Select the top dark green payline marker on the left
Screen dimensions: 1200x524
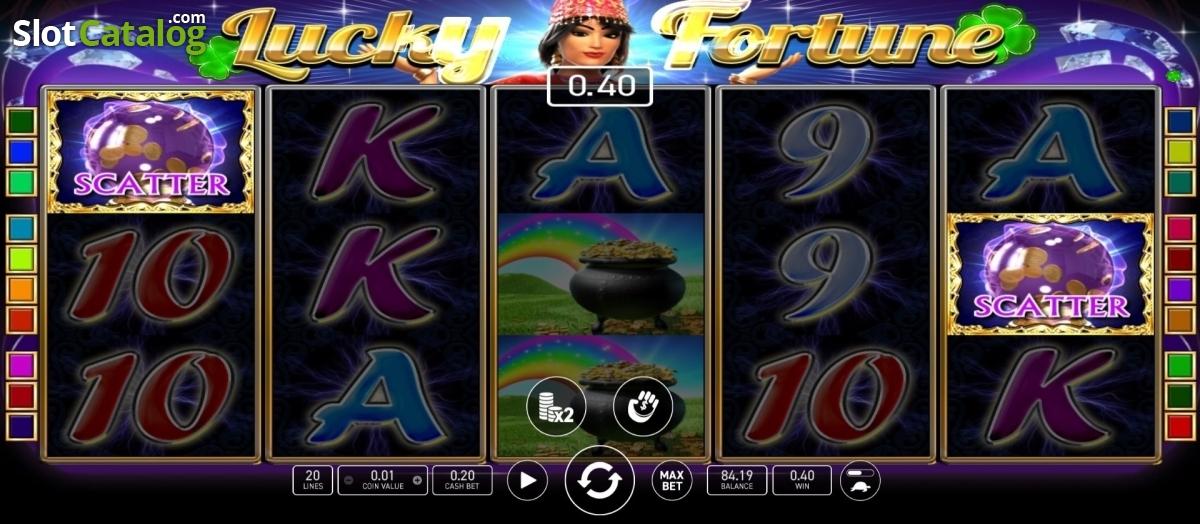click(x=21, y=121)
